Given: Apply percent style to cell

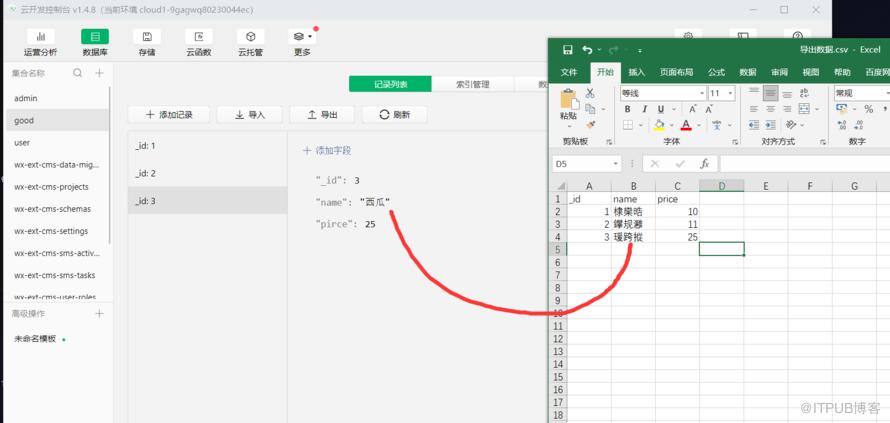Looking at the screenshot, I should tap(868, 109).
